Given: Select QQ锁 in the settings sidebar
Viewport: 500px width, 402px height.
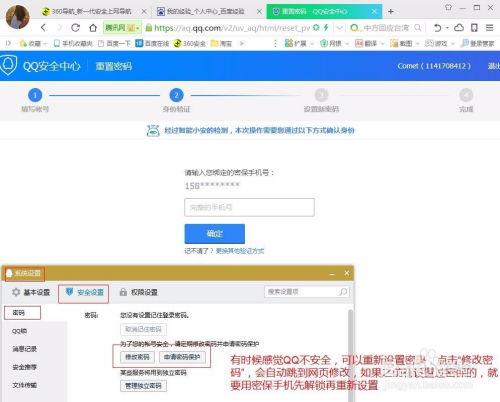Looking at the screenshot, I should pos(20,331).
